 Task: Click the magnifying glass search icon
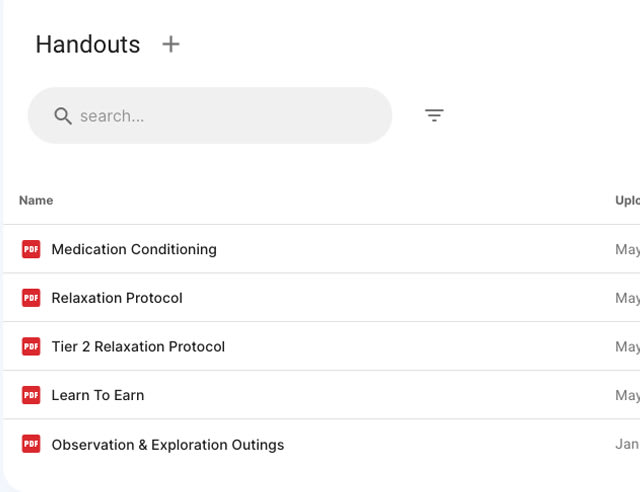click(63, 116)
